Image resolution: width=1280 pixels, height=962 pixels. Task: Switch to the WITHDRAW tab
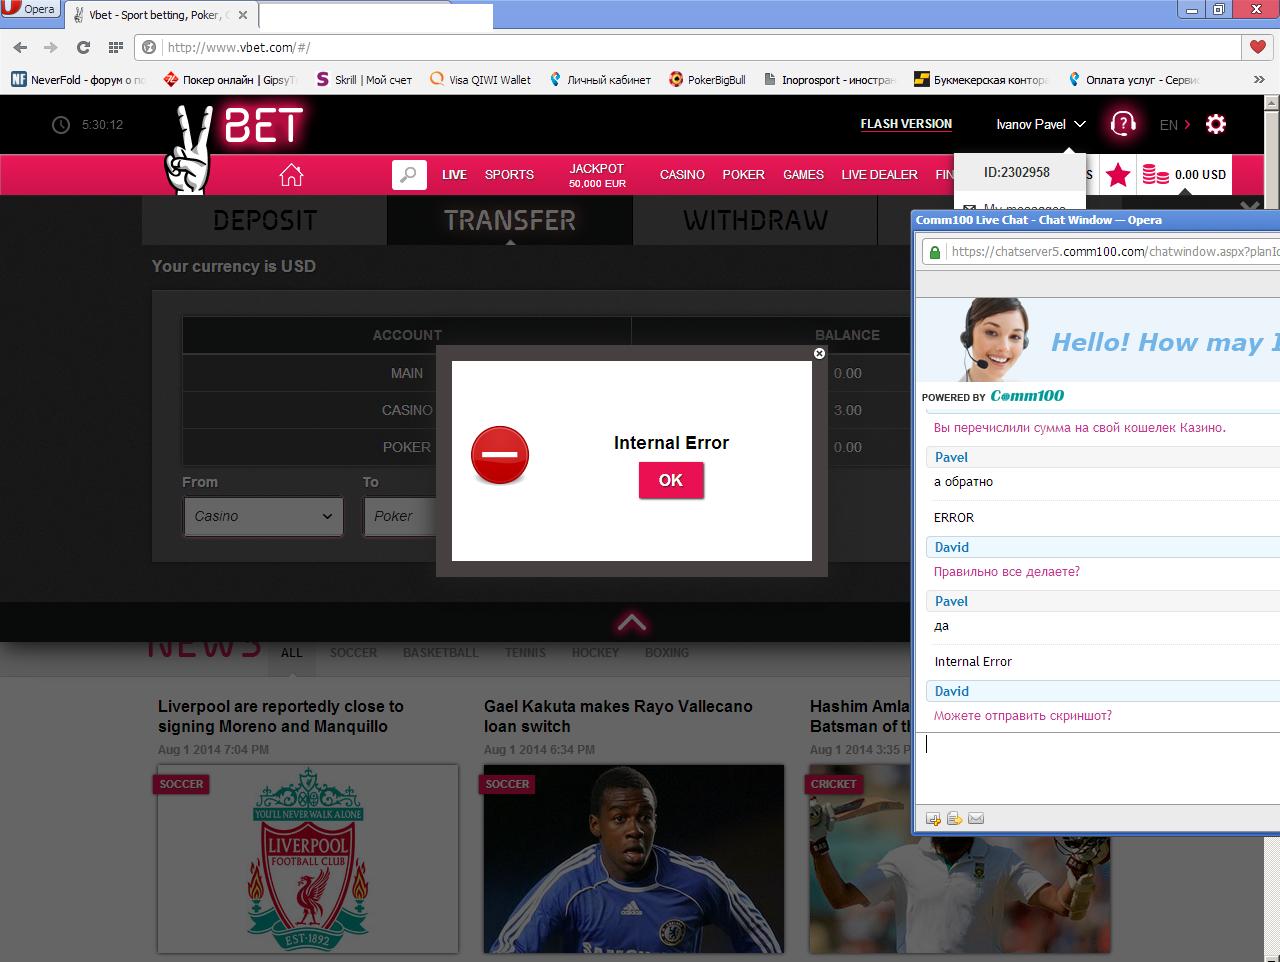(756, 220)
